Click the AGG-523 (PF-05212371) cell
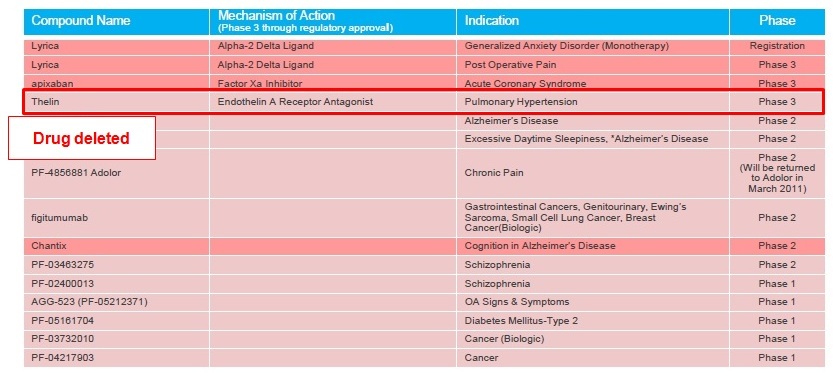 [116, 302]
